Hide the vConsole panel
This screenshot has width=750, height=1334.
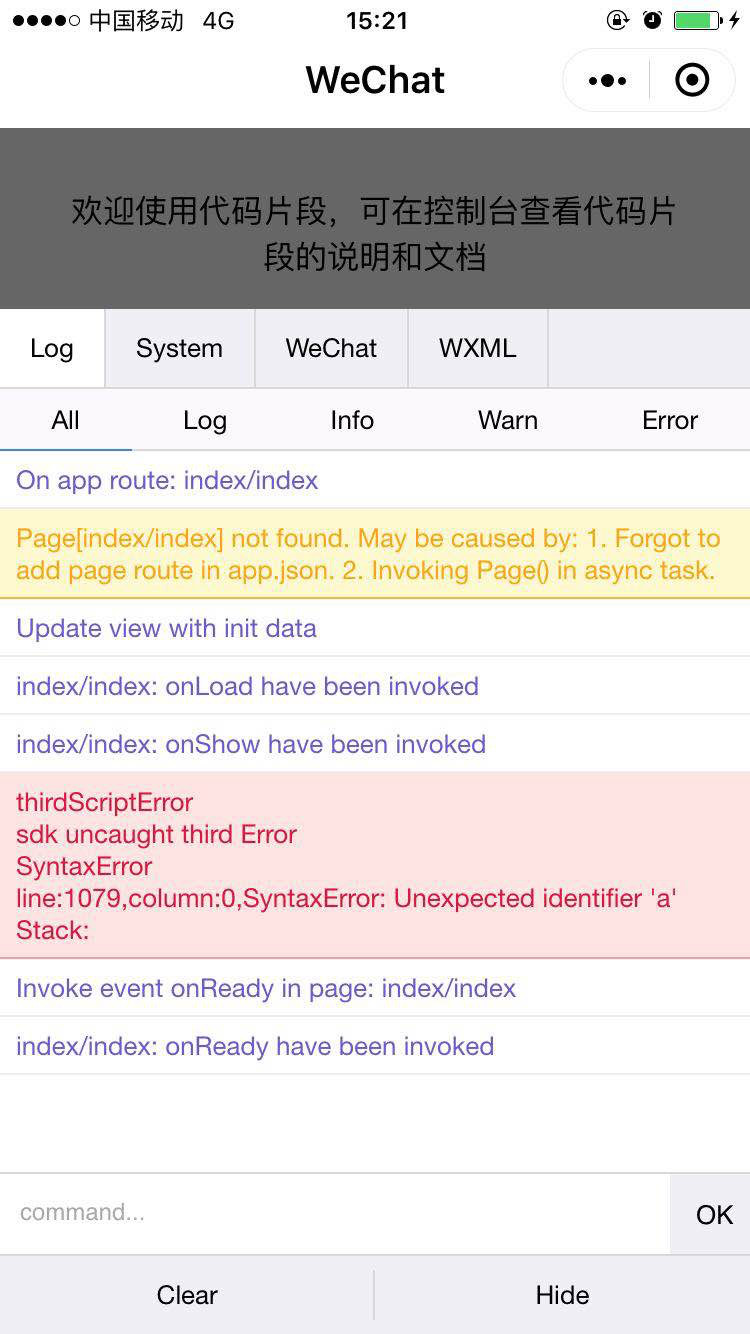(x=562, y=1295)
